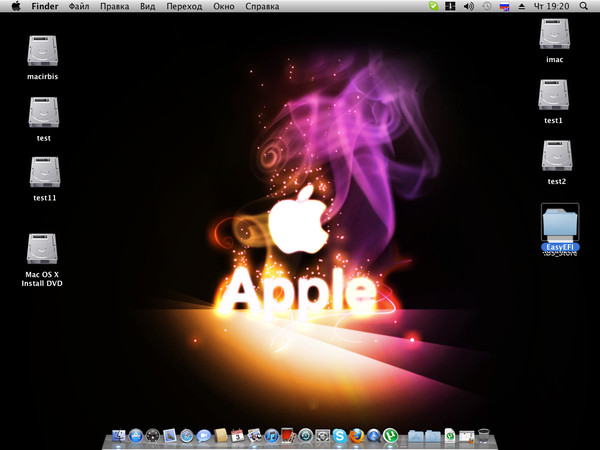Open System Preferences in the Dock
This screenshot has width=600, height=450.
tap(322, 435)
